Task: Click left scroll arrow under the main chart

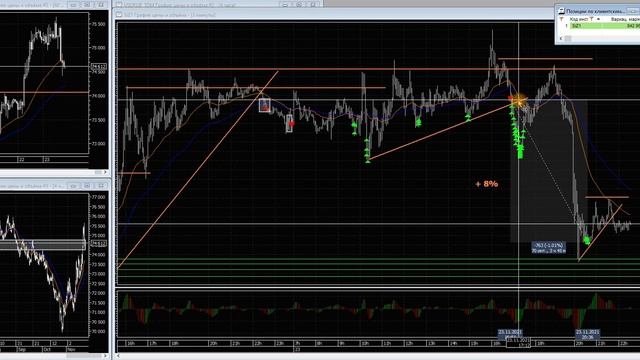Action: click(x=119, y=356)
